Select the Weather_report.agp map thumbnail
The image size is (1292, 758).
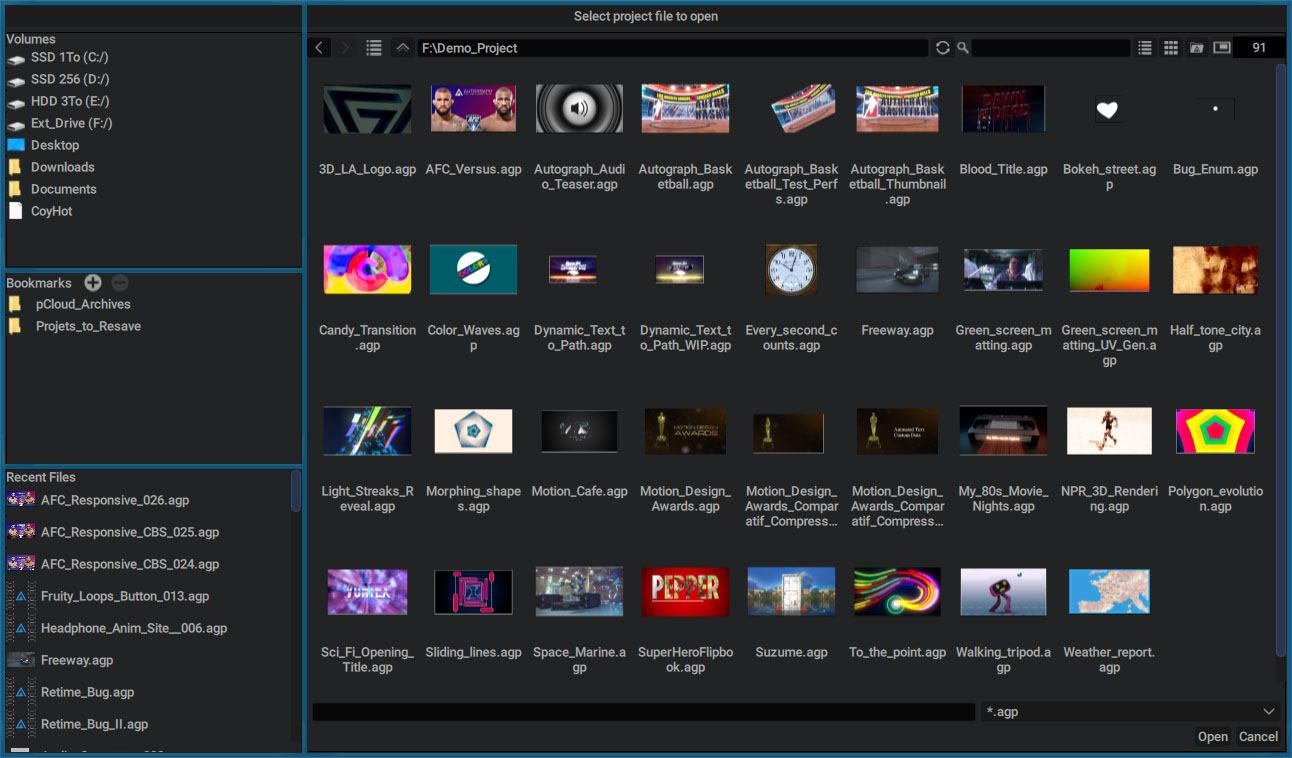[x=1109, y=592]
